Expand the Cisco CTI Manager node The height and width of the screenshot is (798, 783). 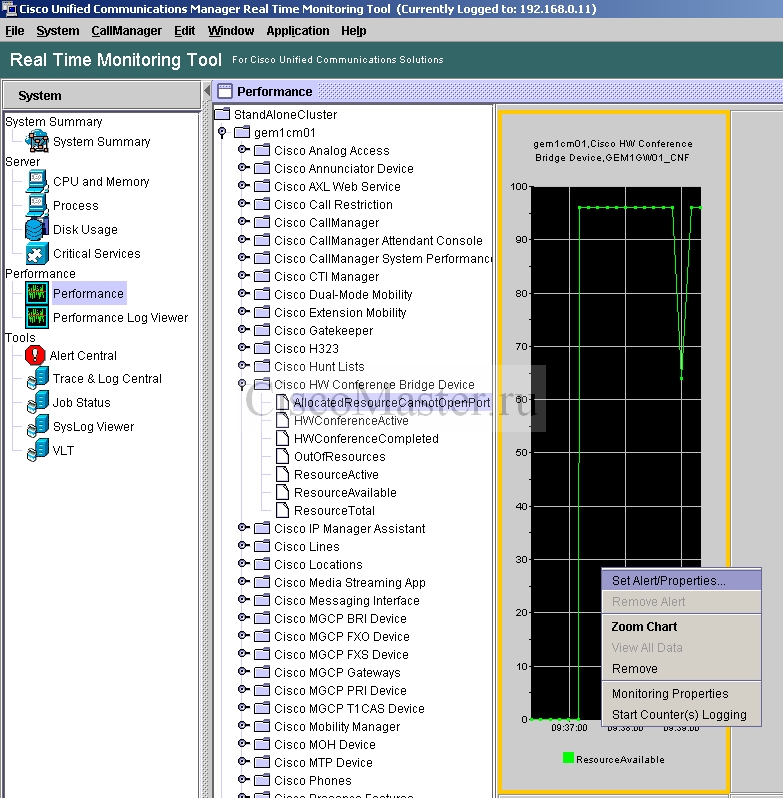coord(244,275)
